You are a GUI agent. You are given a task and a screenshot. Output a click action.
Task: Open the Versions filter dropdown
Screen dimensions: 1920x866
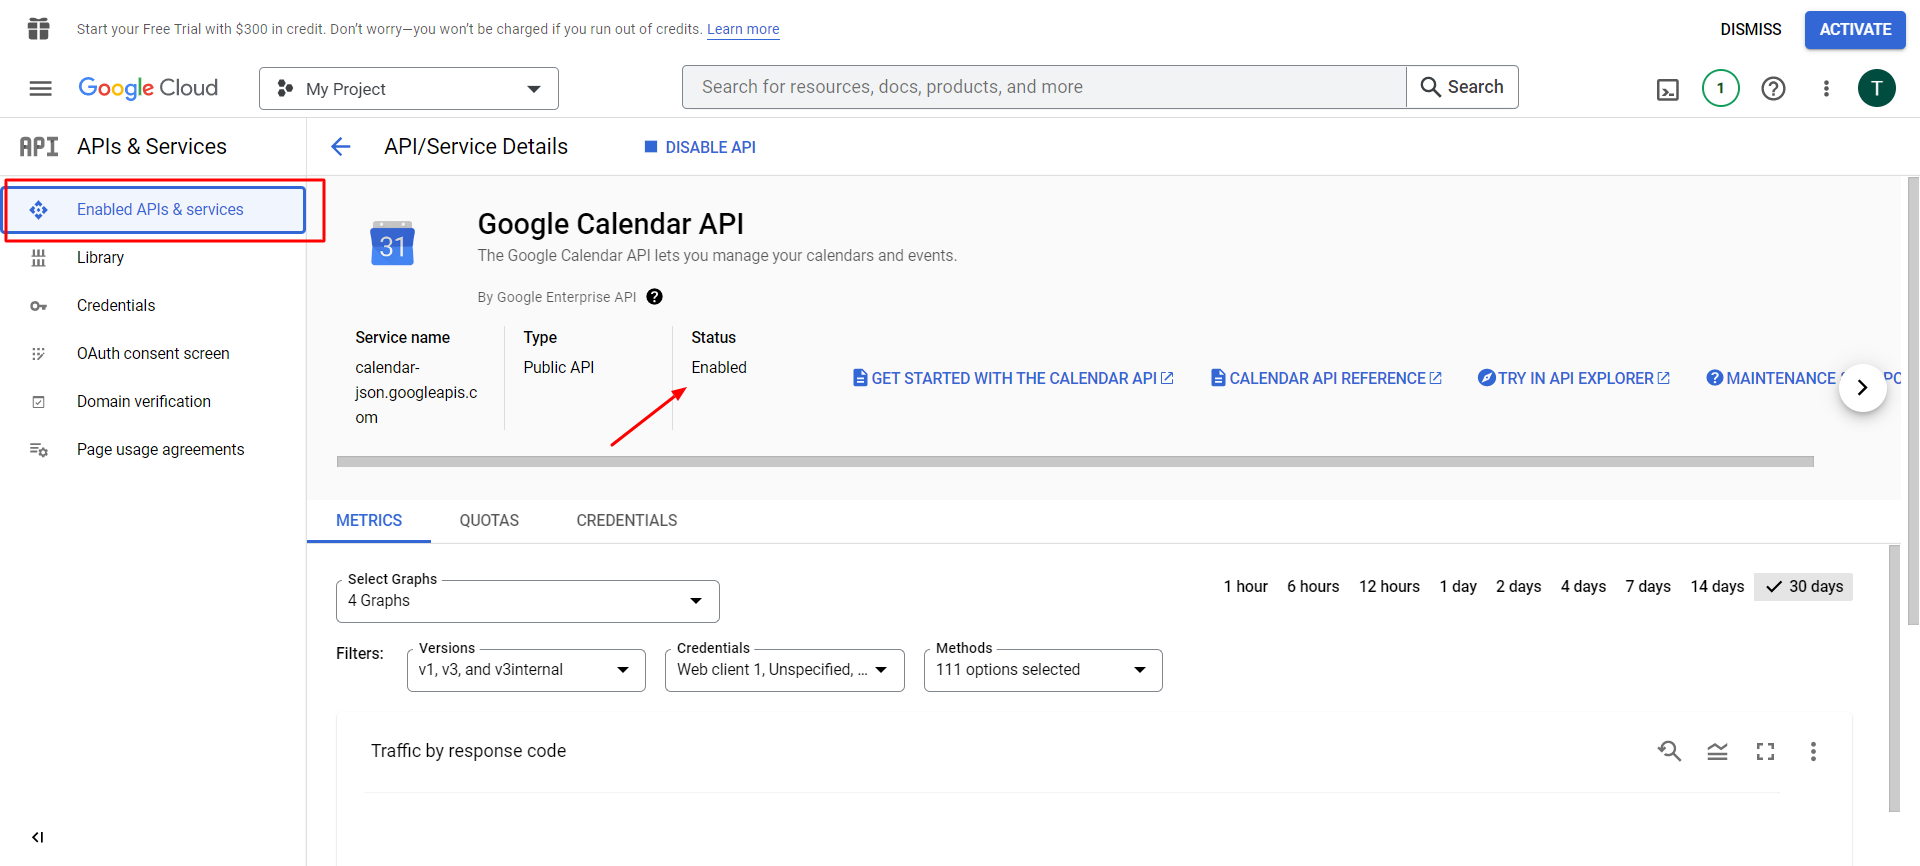tap(526, 670)
